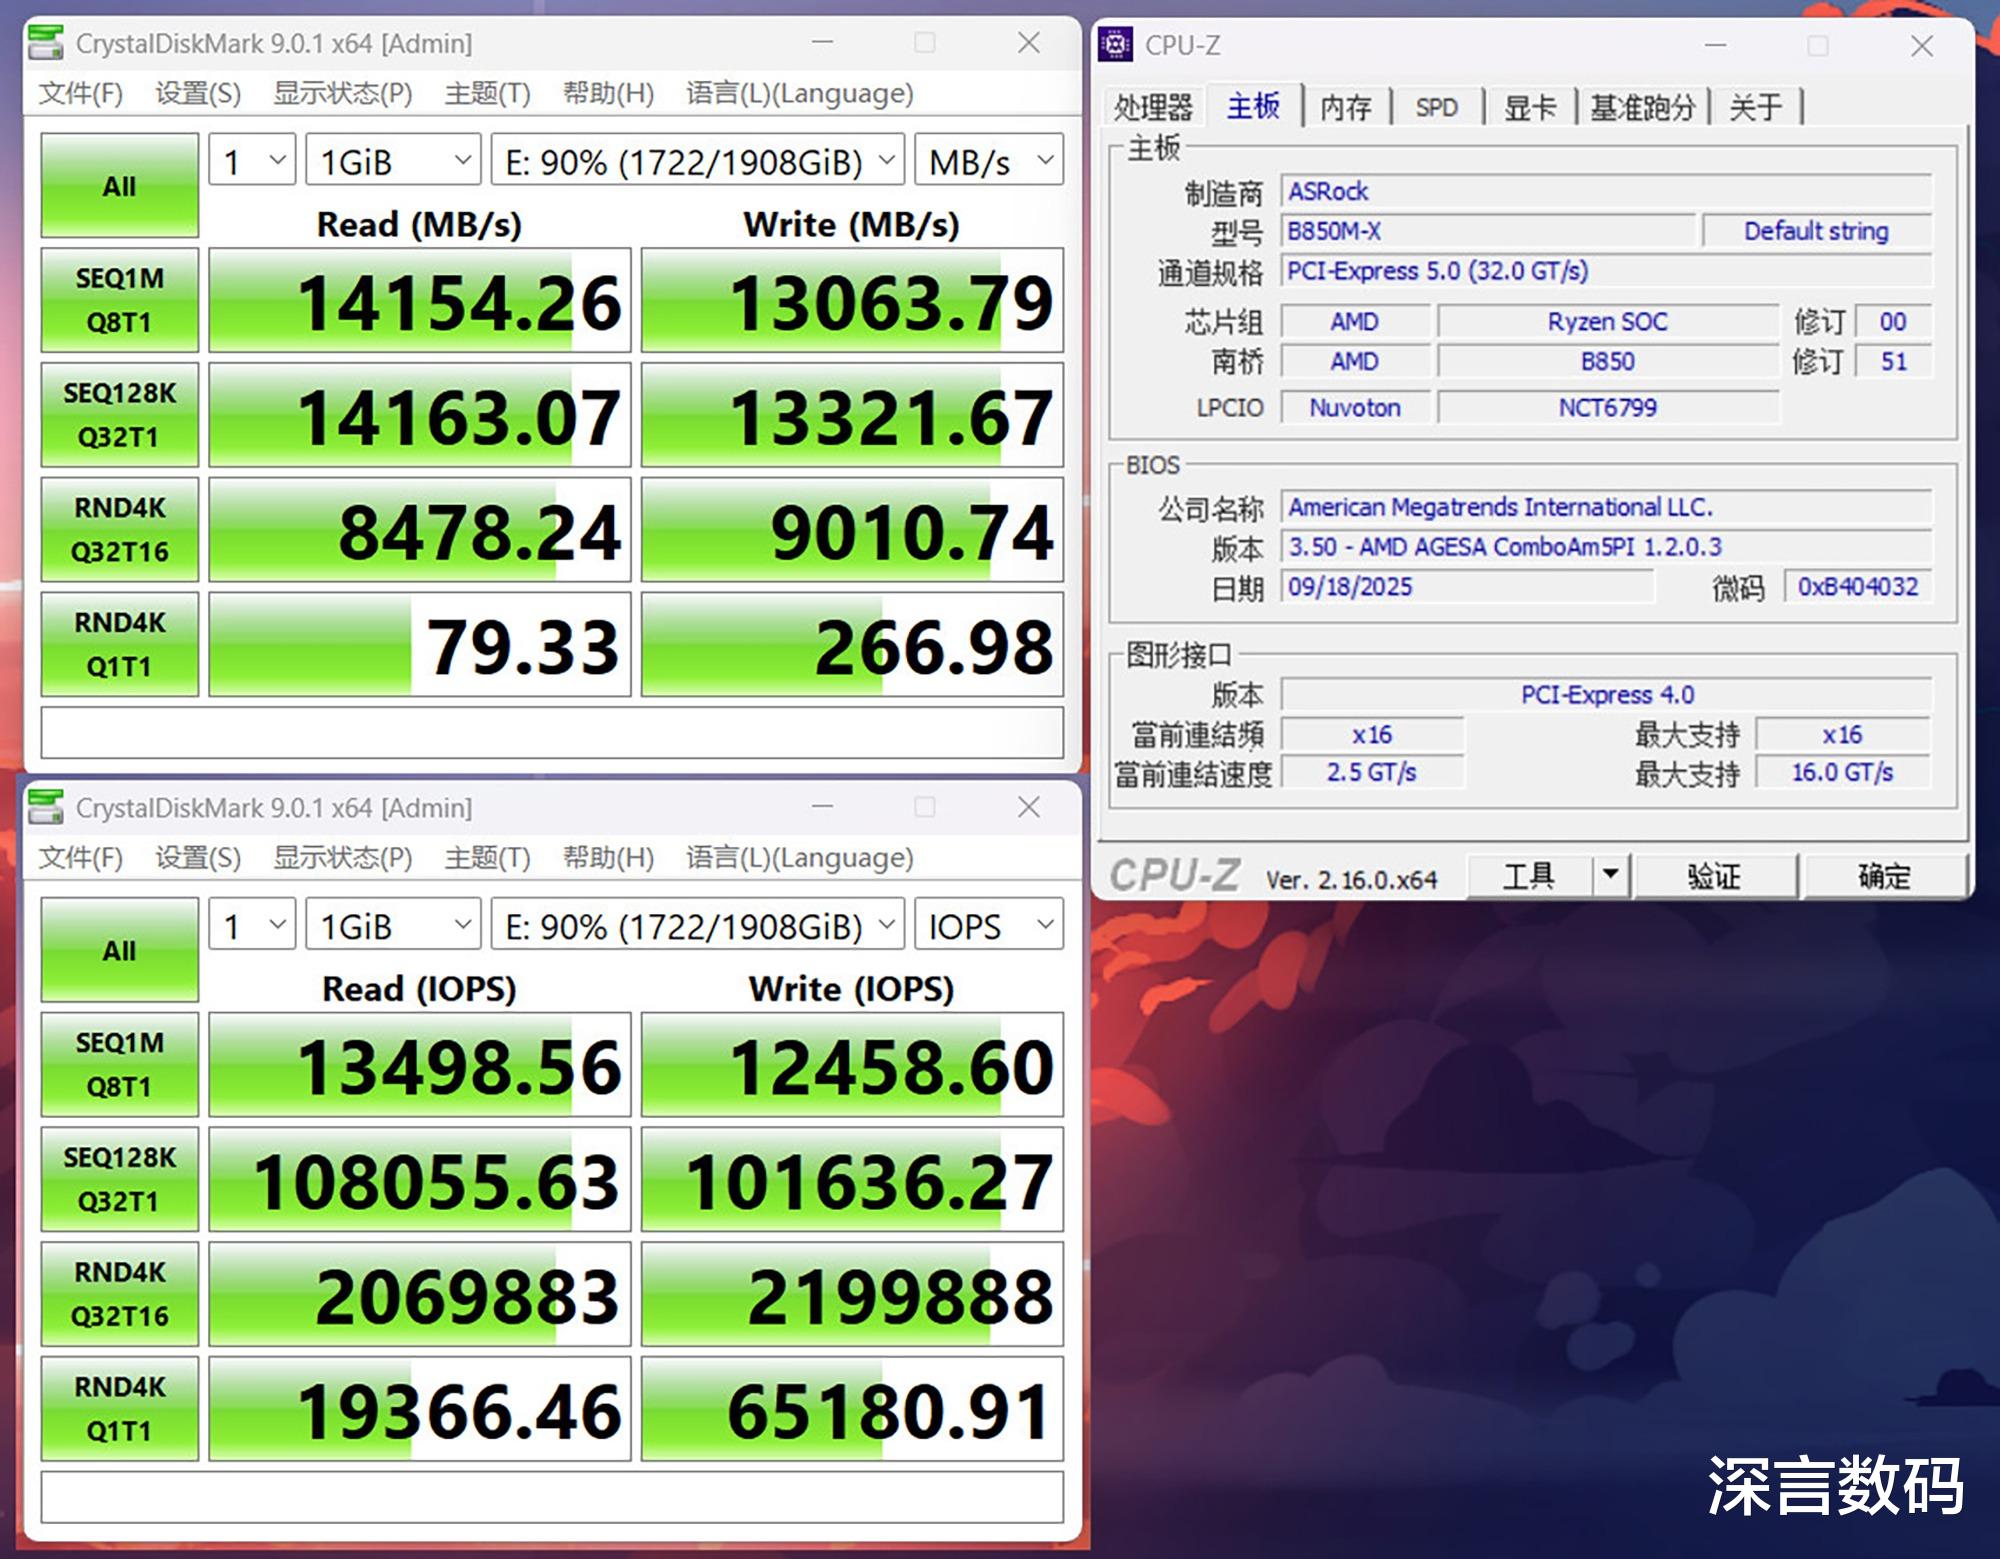Open the CPU-Z Tools dropdown arrow
Screen dimensions: 2000x1559
pos(1610,875)
